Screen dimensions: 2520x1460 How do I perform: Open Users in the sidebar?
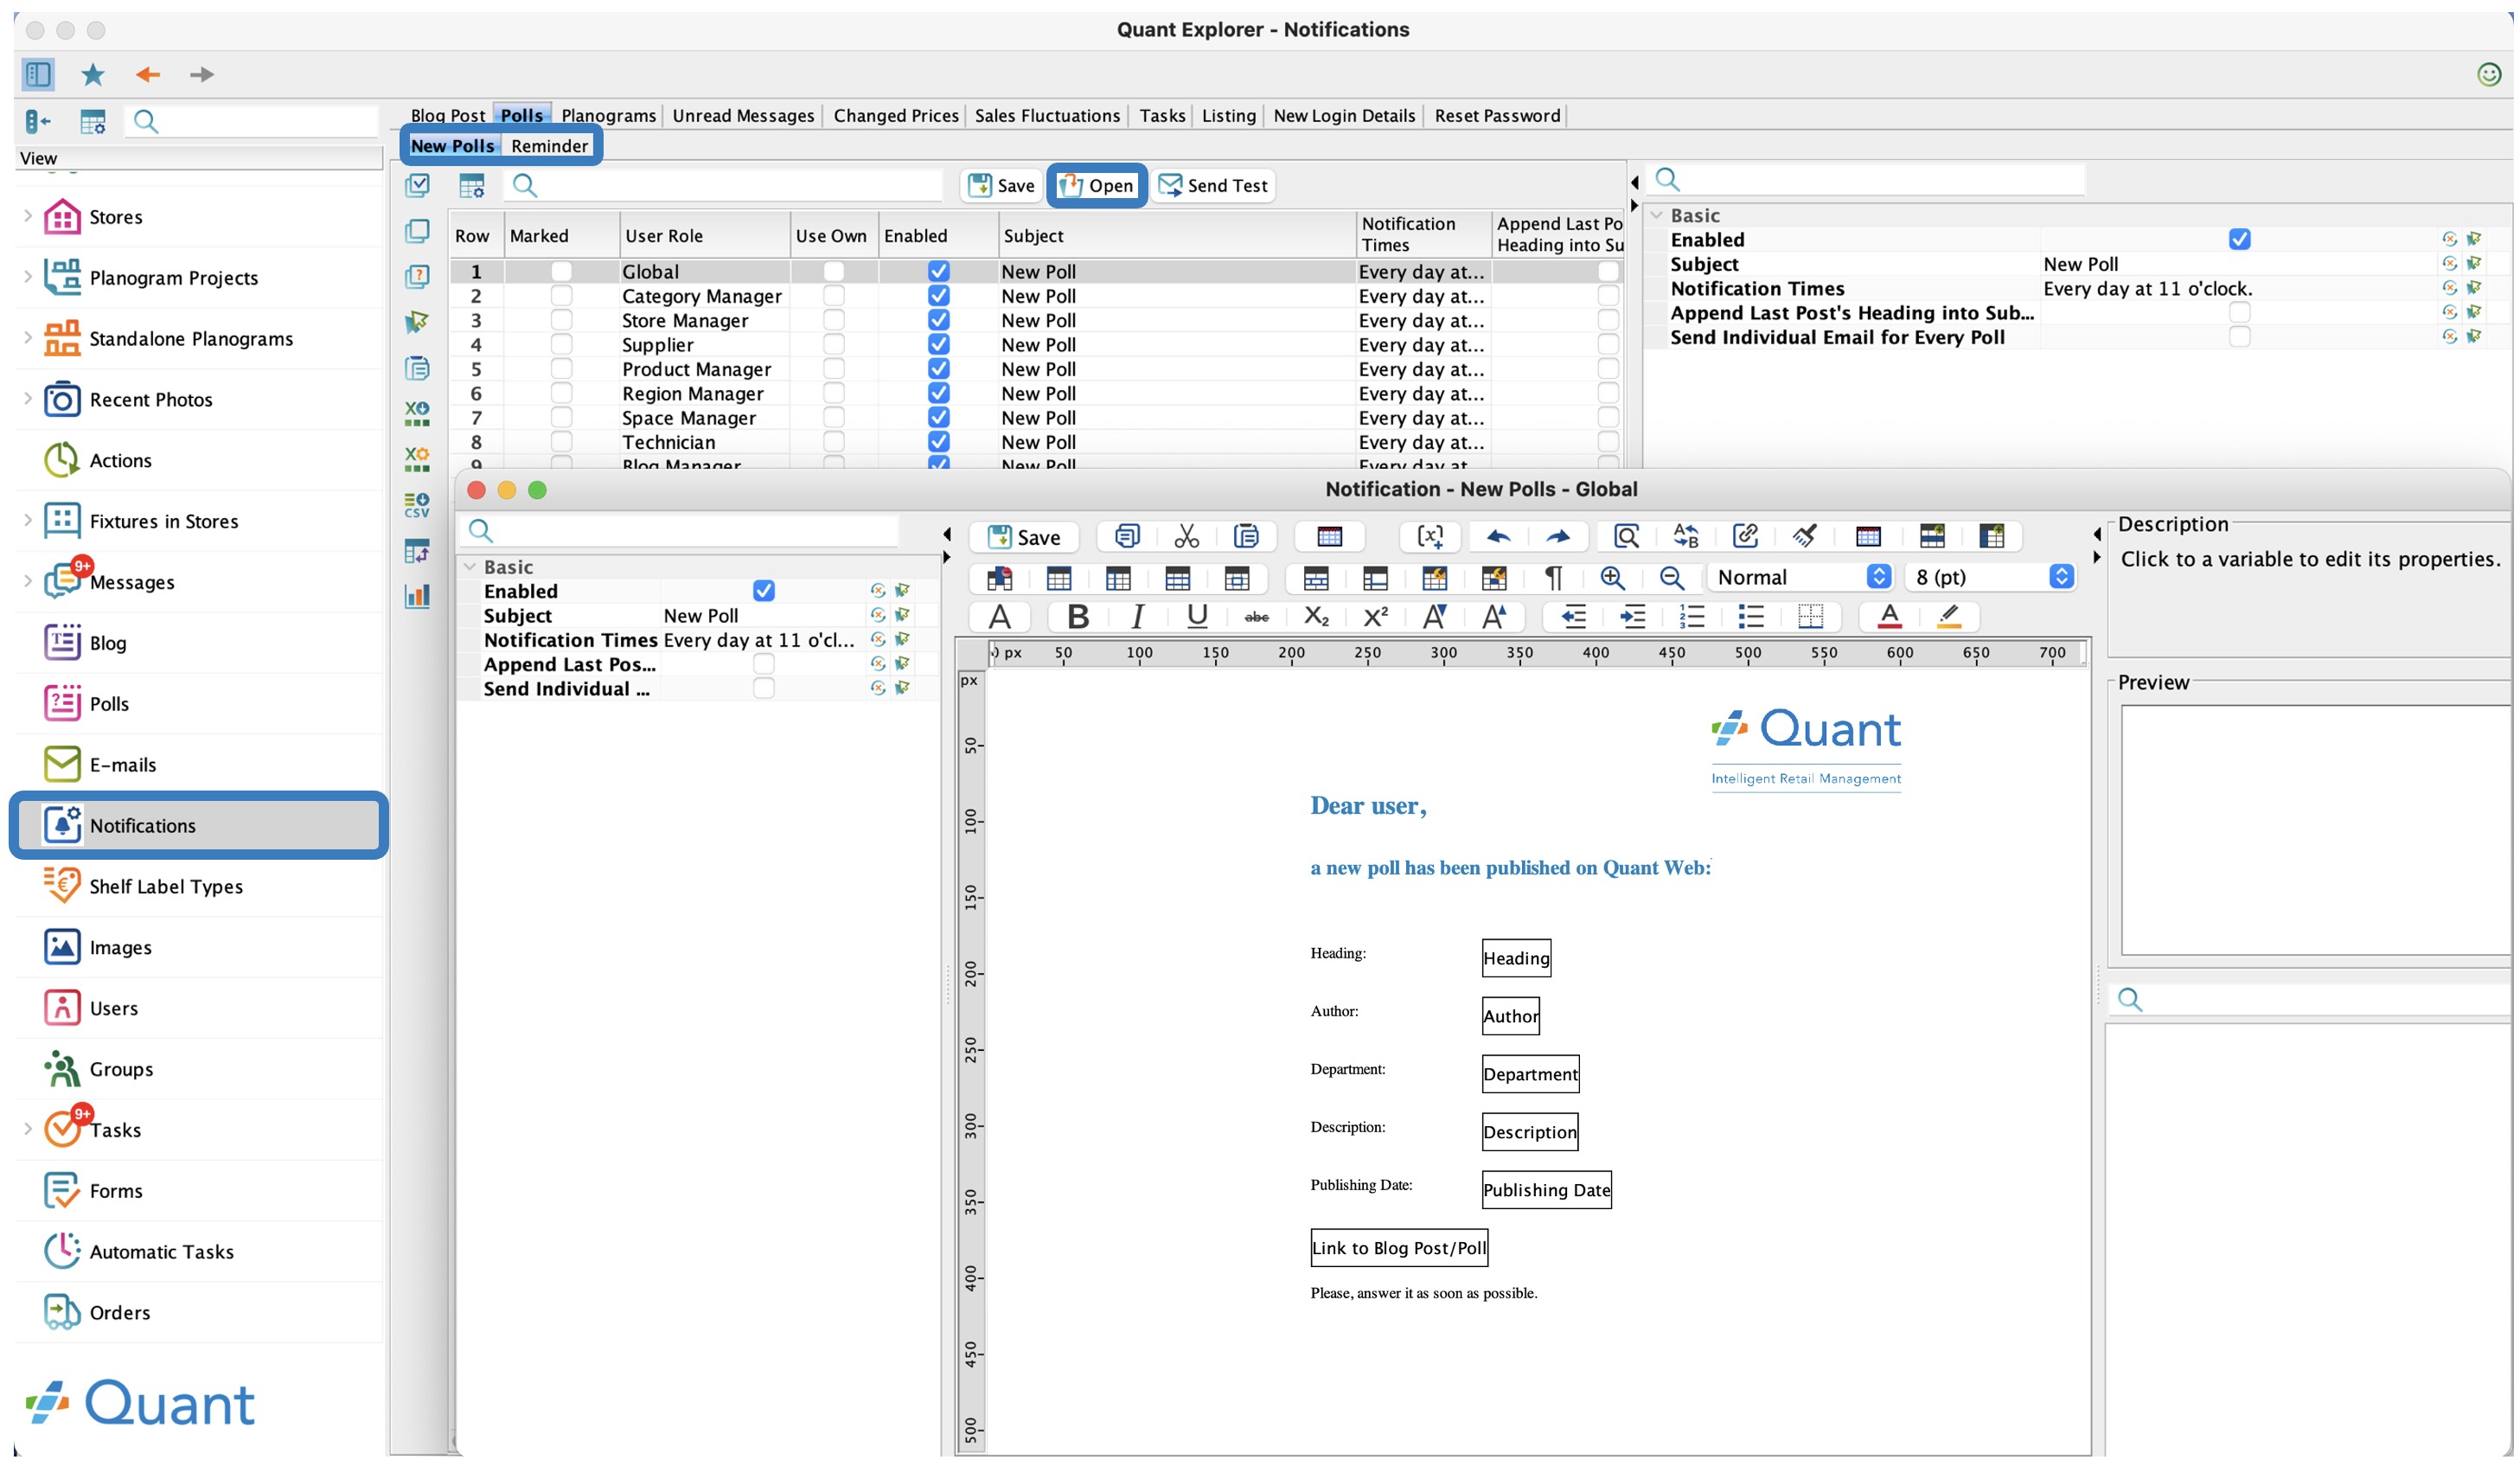pyautogui.click(x=113, y=1008)
